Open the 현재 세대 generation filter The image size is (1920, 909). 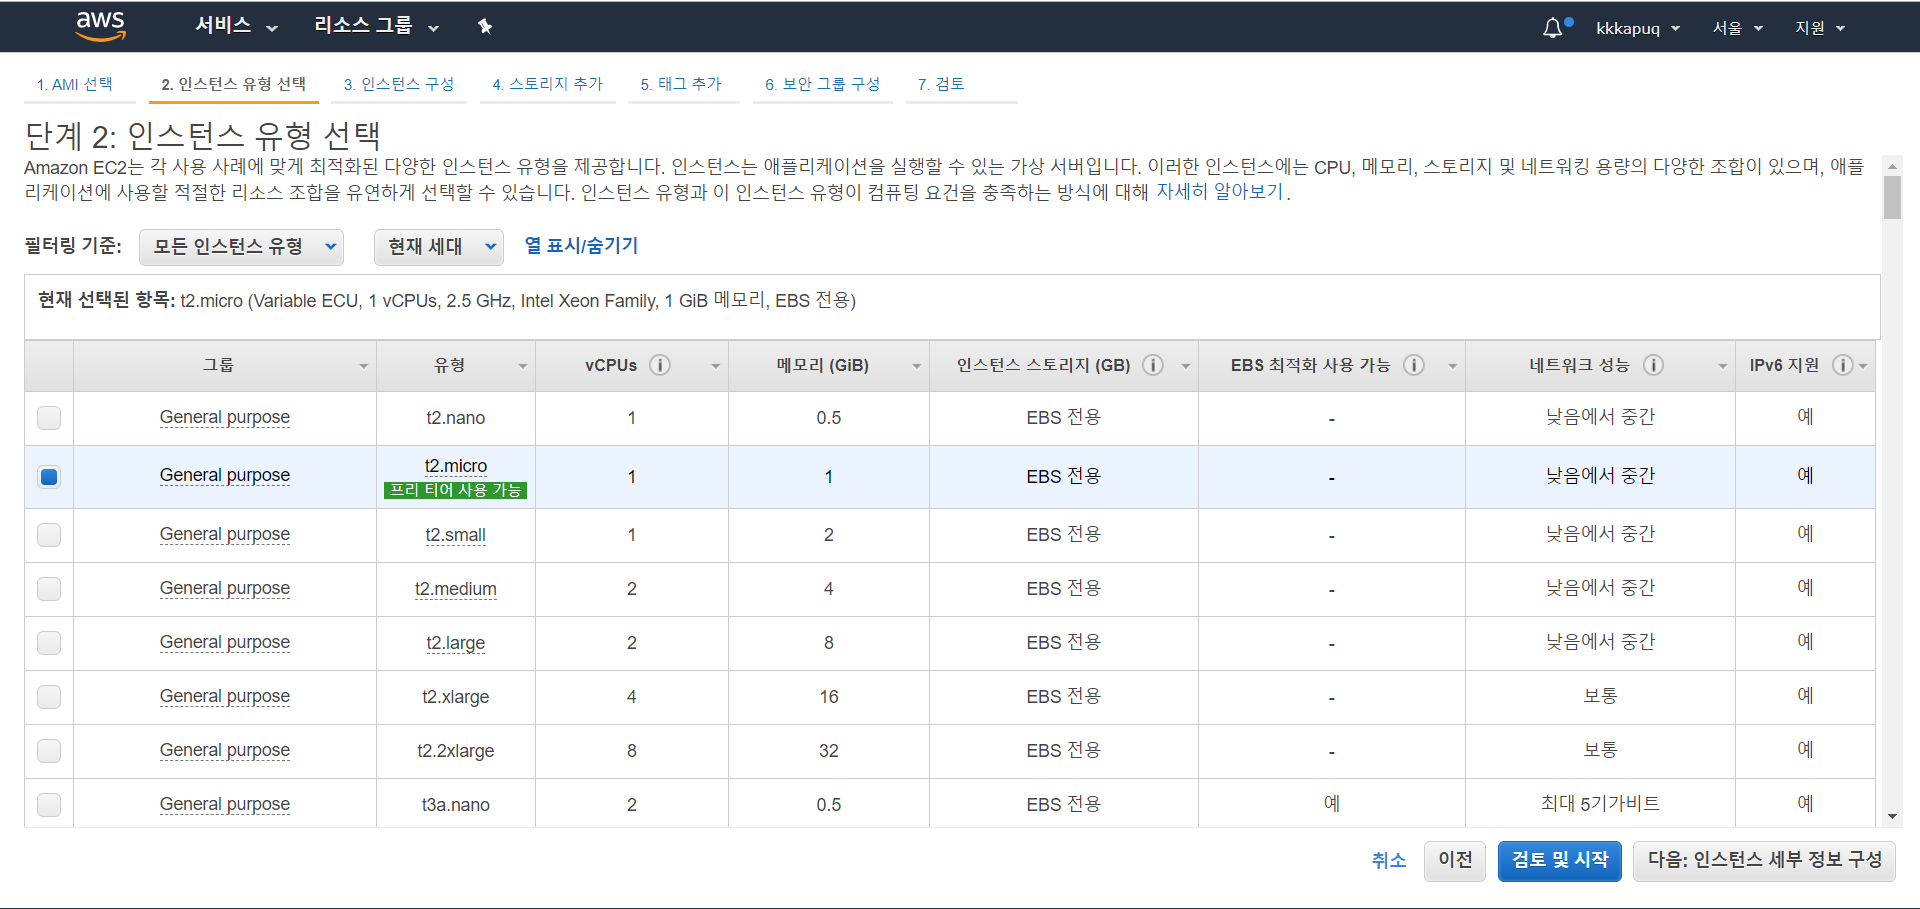pyautogui.click(x=438, y=247)
